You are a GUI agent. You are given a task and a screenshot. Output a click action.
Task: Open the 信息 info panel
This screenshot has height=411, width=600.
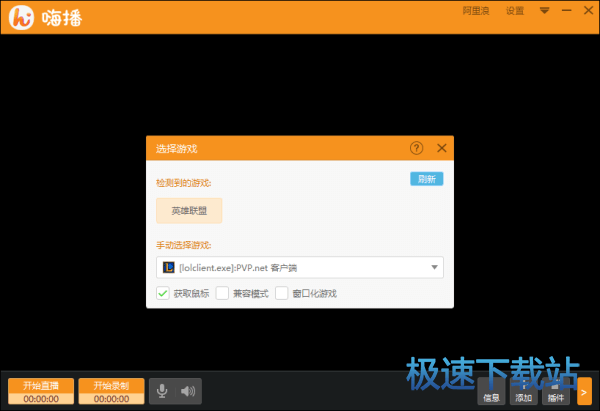(491, 391)
